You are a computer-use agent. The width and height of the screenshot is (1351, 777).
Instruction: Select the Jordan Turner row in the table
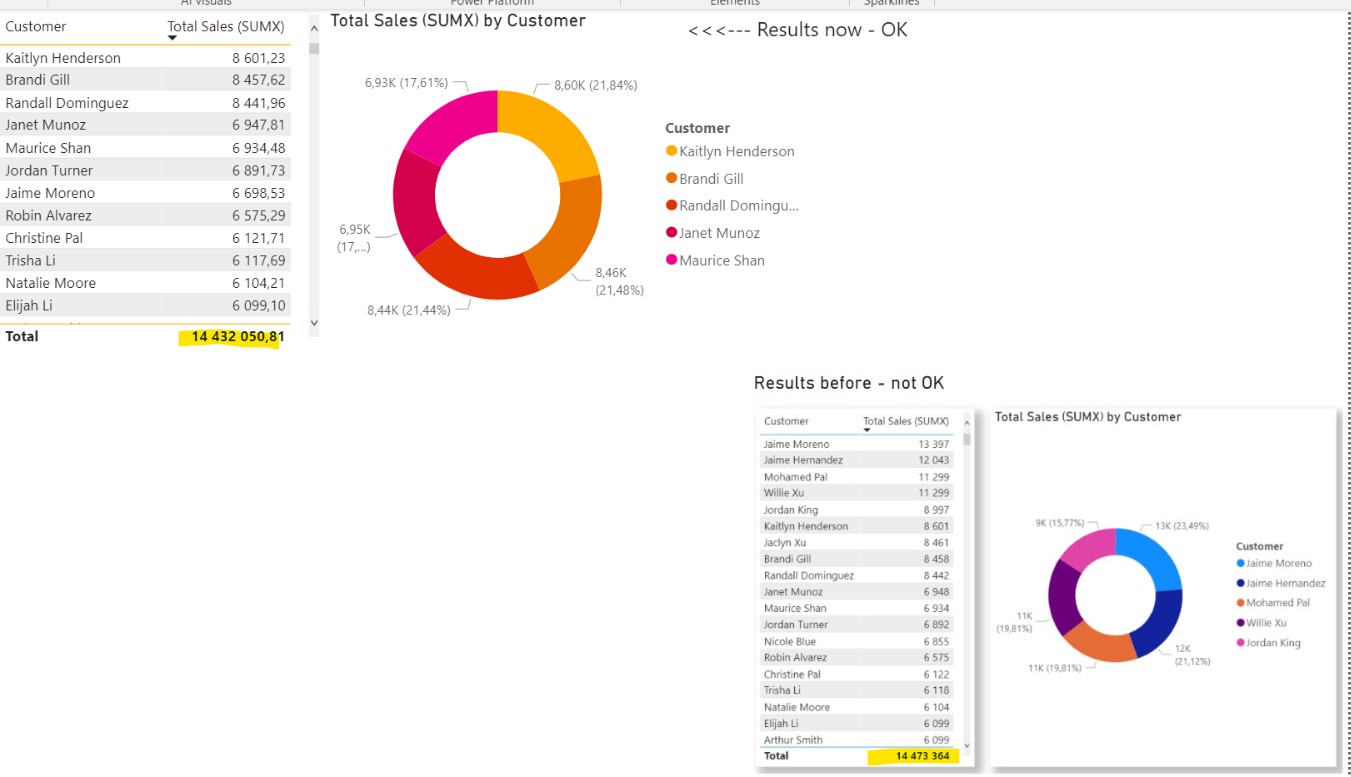tap(145, 171)
